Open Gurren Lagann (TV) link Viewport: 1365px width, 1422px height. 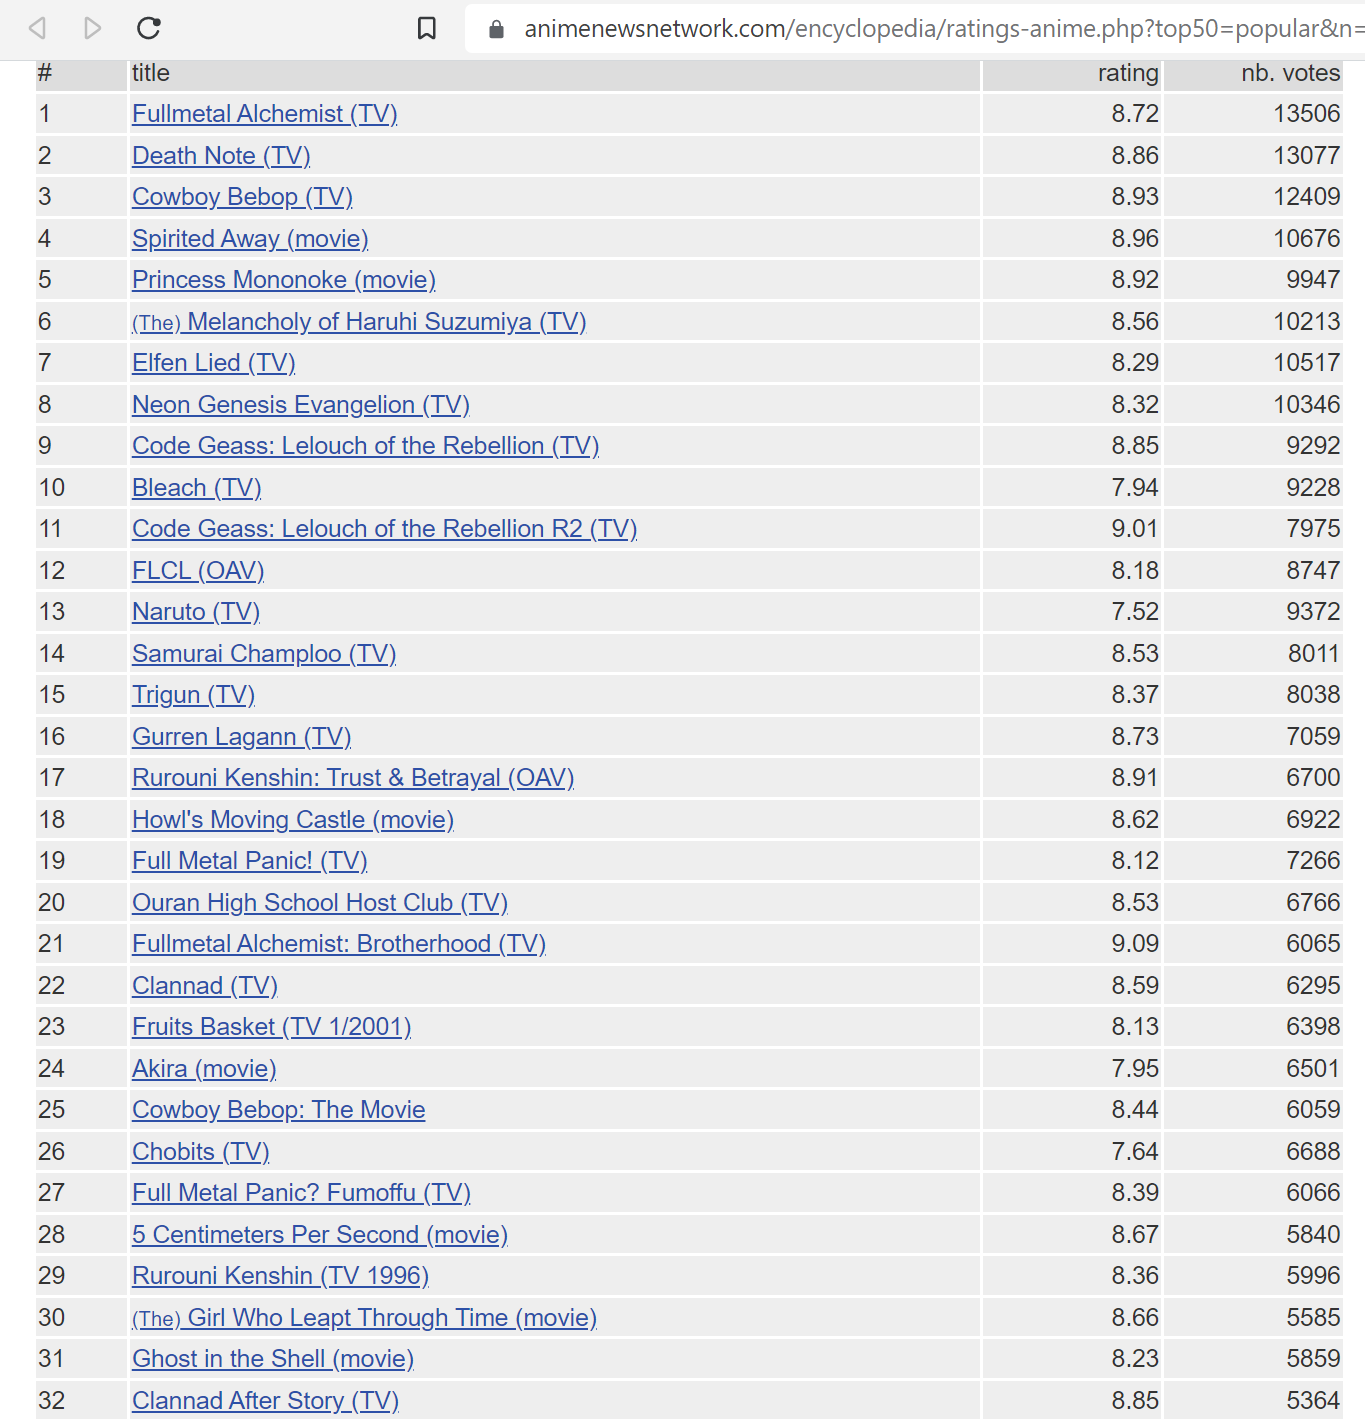point(242,737)
